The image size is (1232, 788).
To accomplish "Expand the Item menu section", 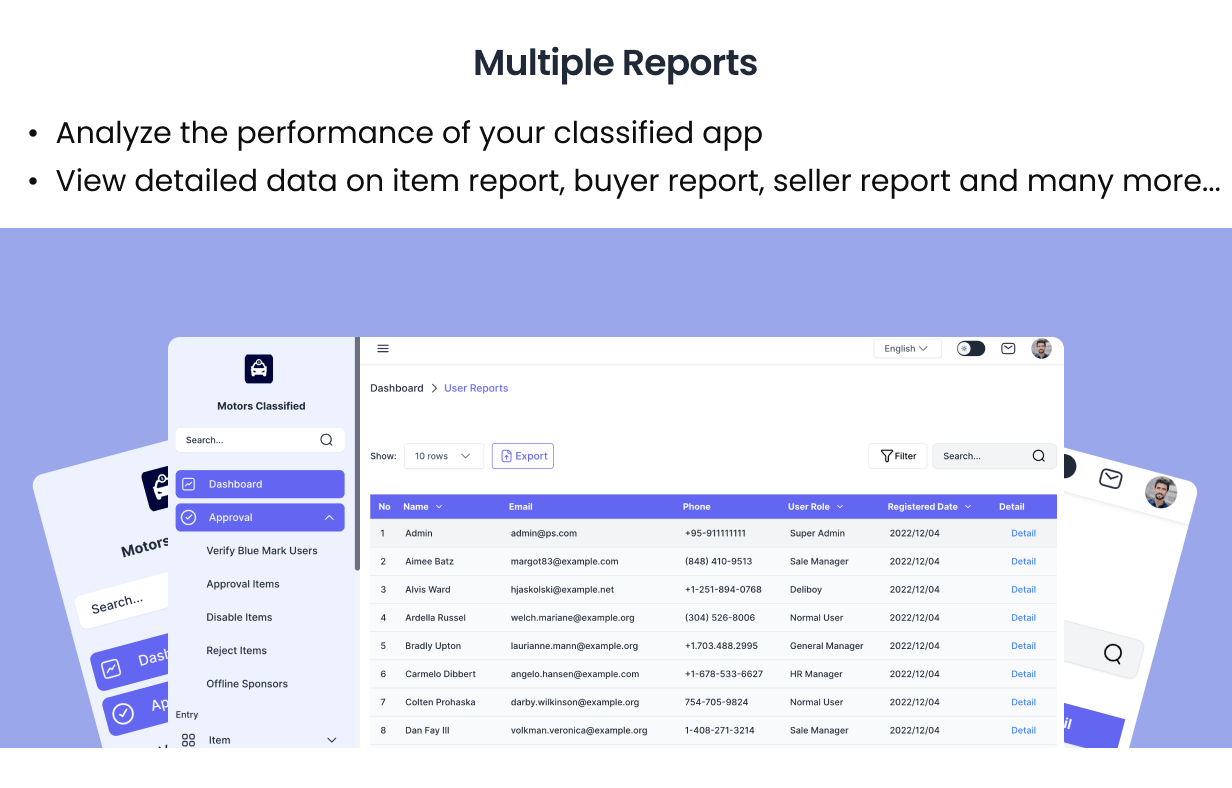I will [x=332, y=740].
